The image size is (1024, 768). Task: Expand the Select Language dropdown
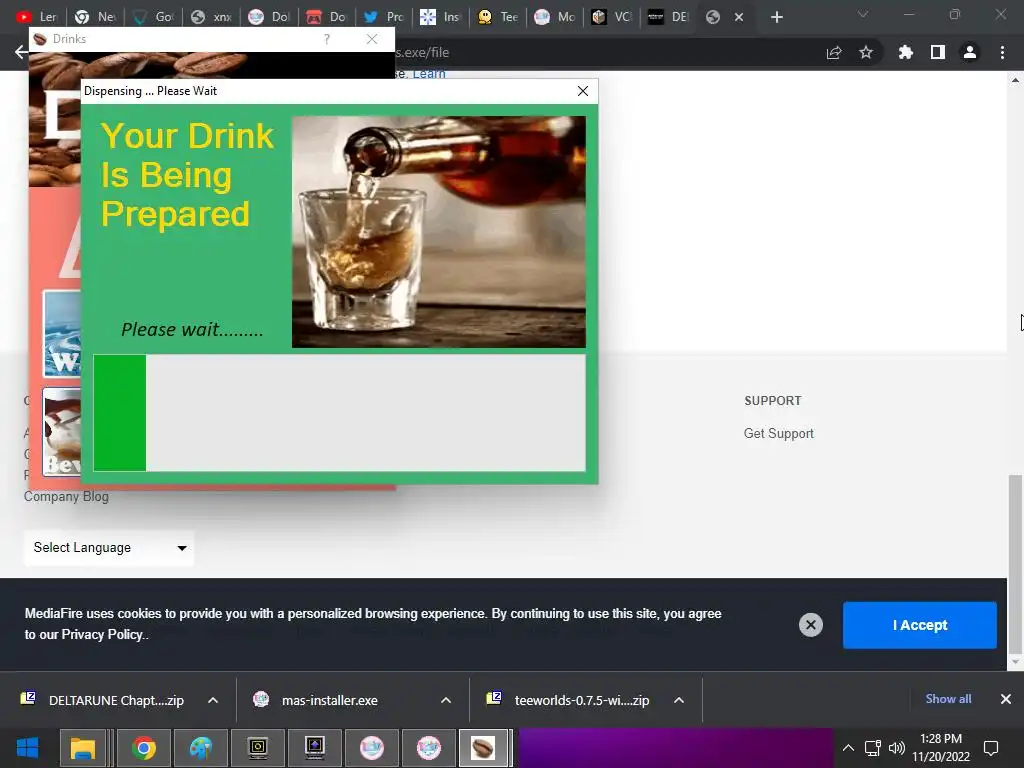109,548
